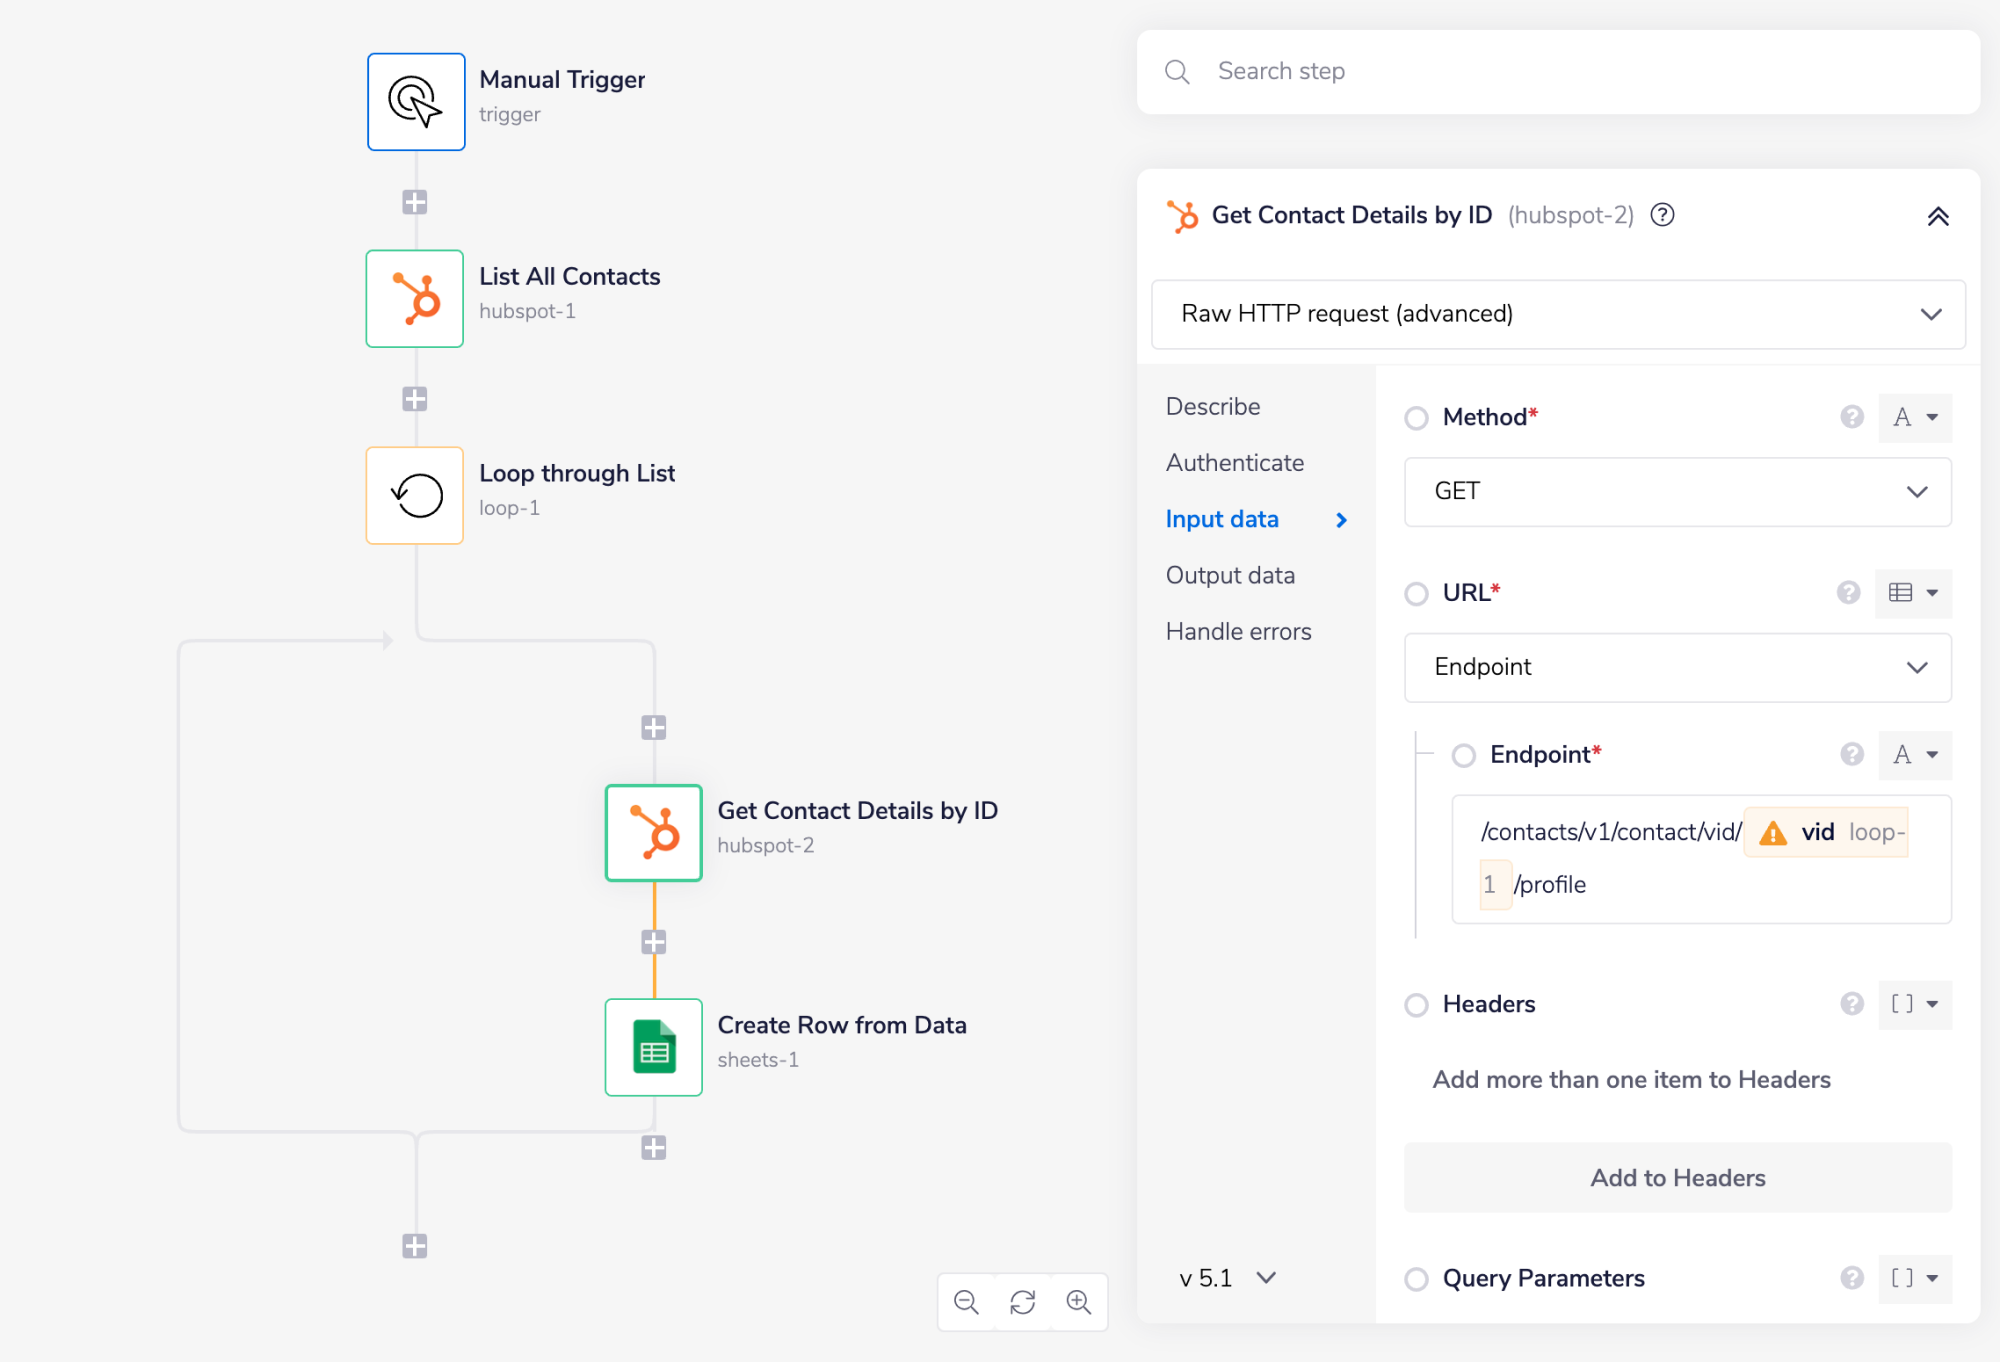Click the Google Sheets icon on Create Row
2000x1363 pixels.
(x=653, y=1047)
